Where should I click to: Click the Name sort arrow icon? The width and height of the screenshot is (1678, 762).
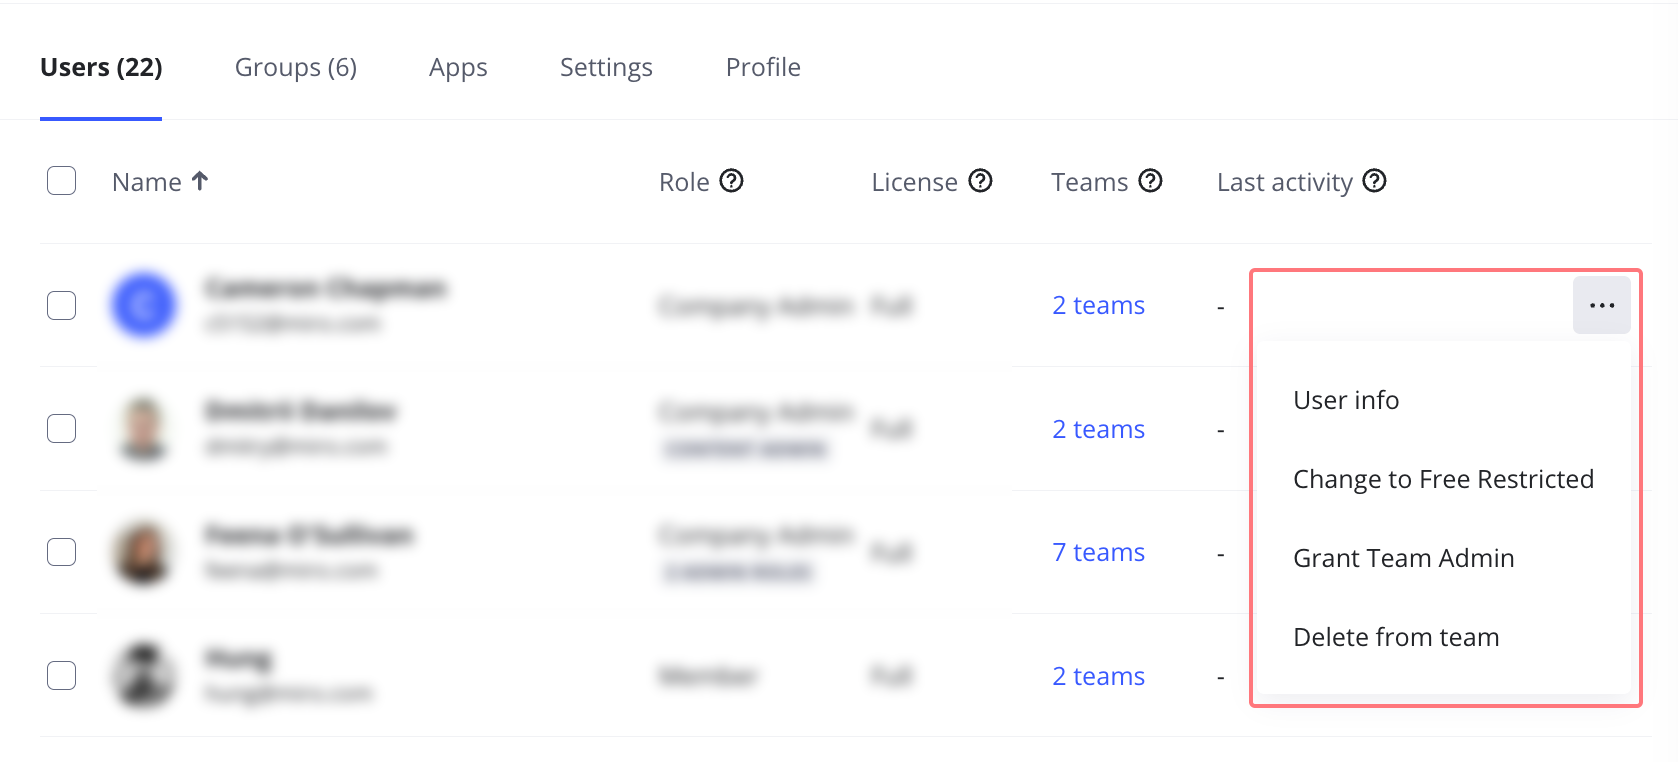(x=200, y=181)
